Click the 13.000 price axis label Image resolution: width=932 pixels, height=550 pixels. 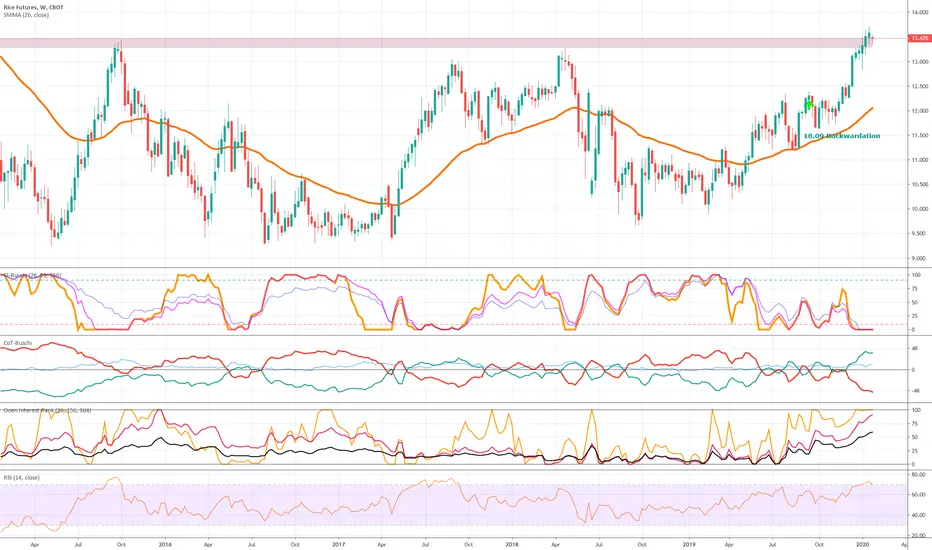coord(920,62)
